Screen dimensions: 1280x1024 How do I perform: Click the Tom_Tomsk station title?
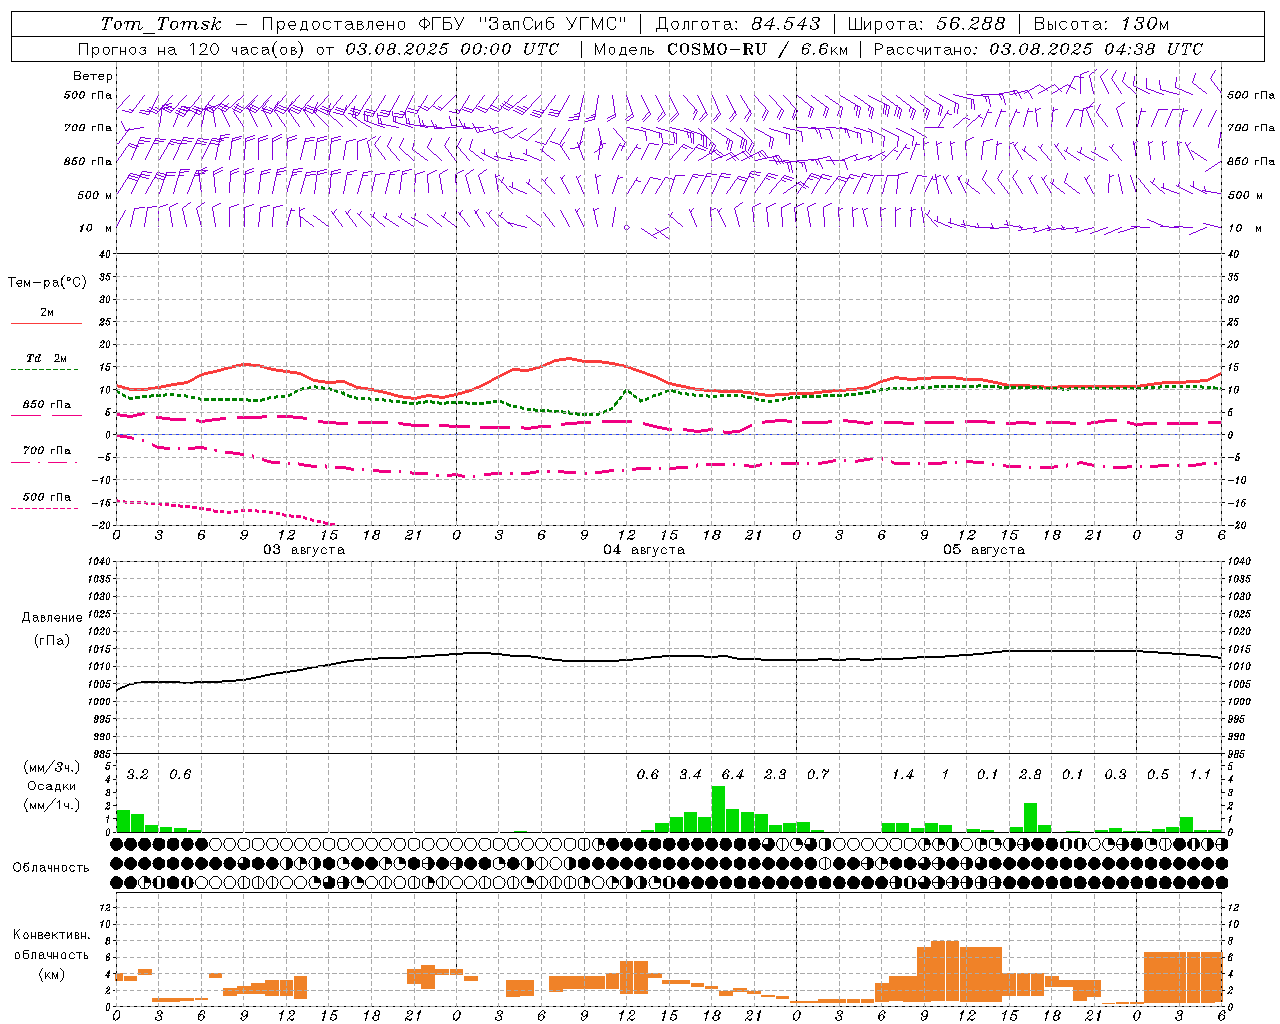[x=162, y=24]
